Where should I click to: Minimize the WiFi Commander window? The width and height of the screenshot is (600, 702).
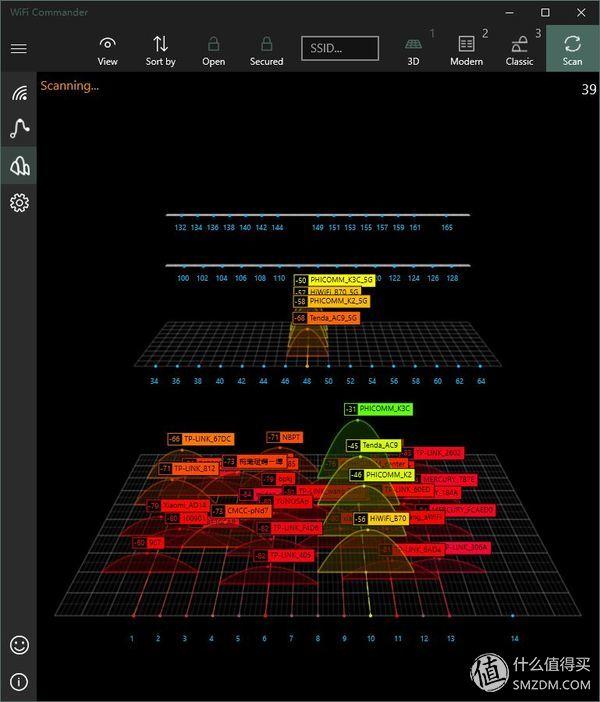pos(510,13)
